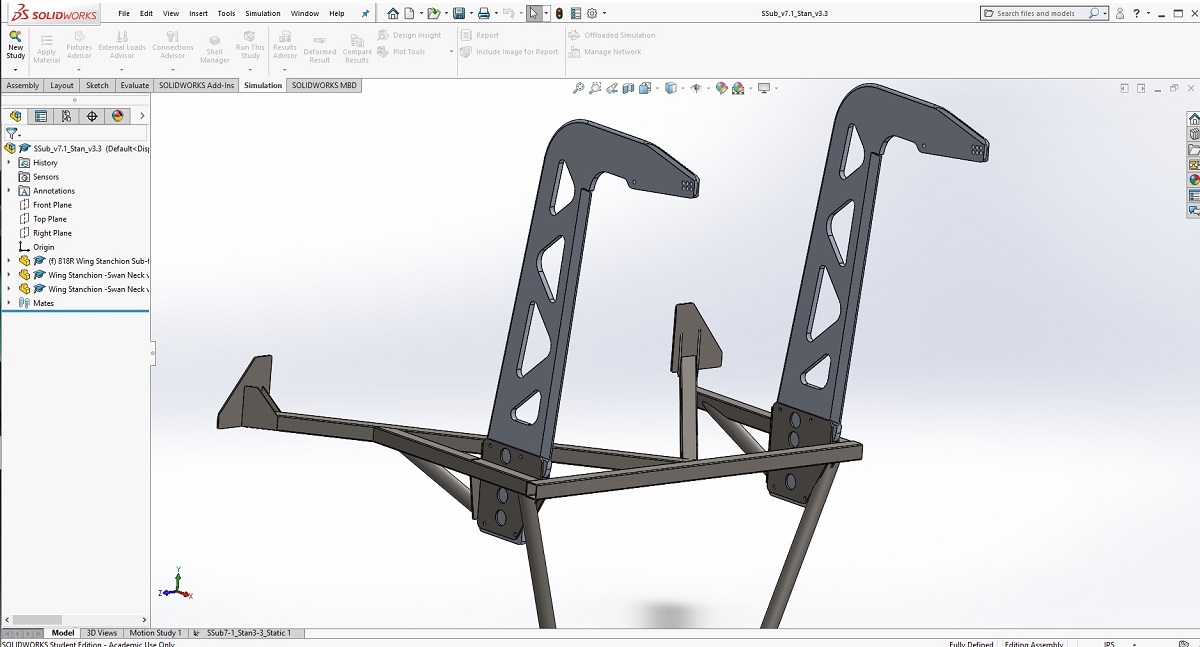Image resolution: width=1200 pixels, height=647 pixels.
Task: Click the Print icon
Action: coord(484,13)
